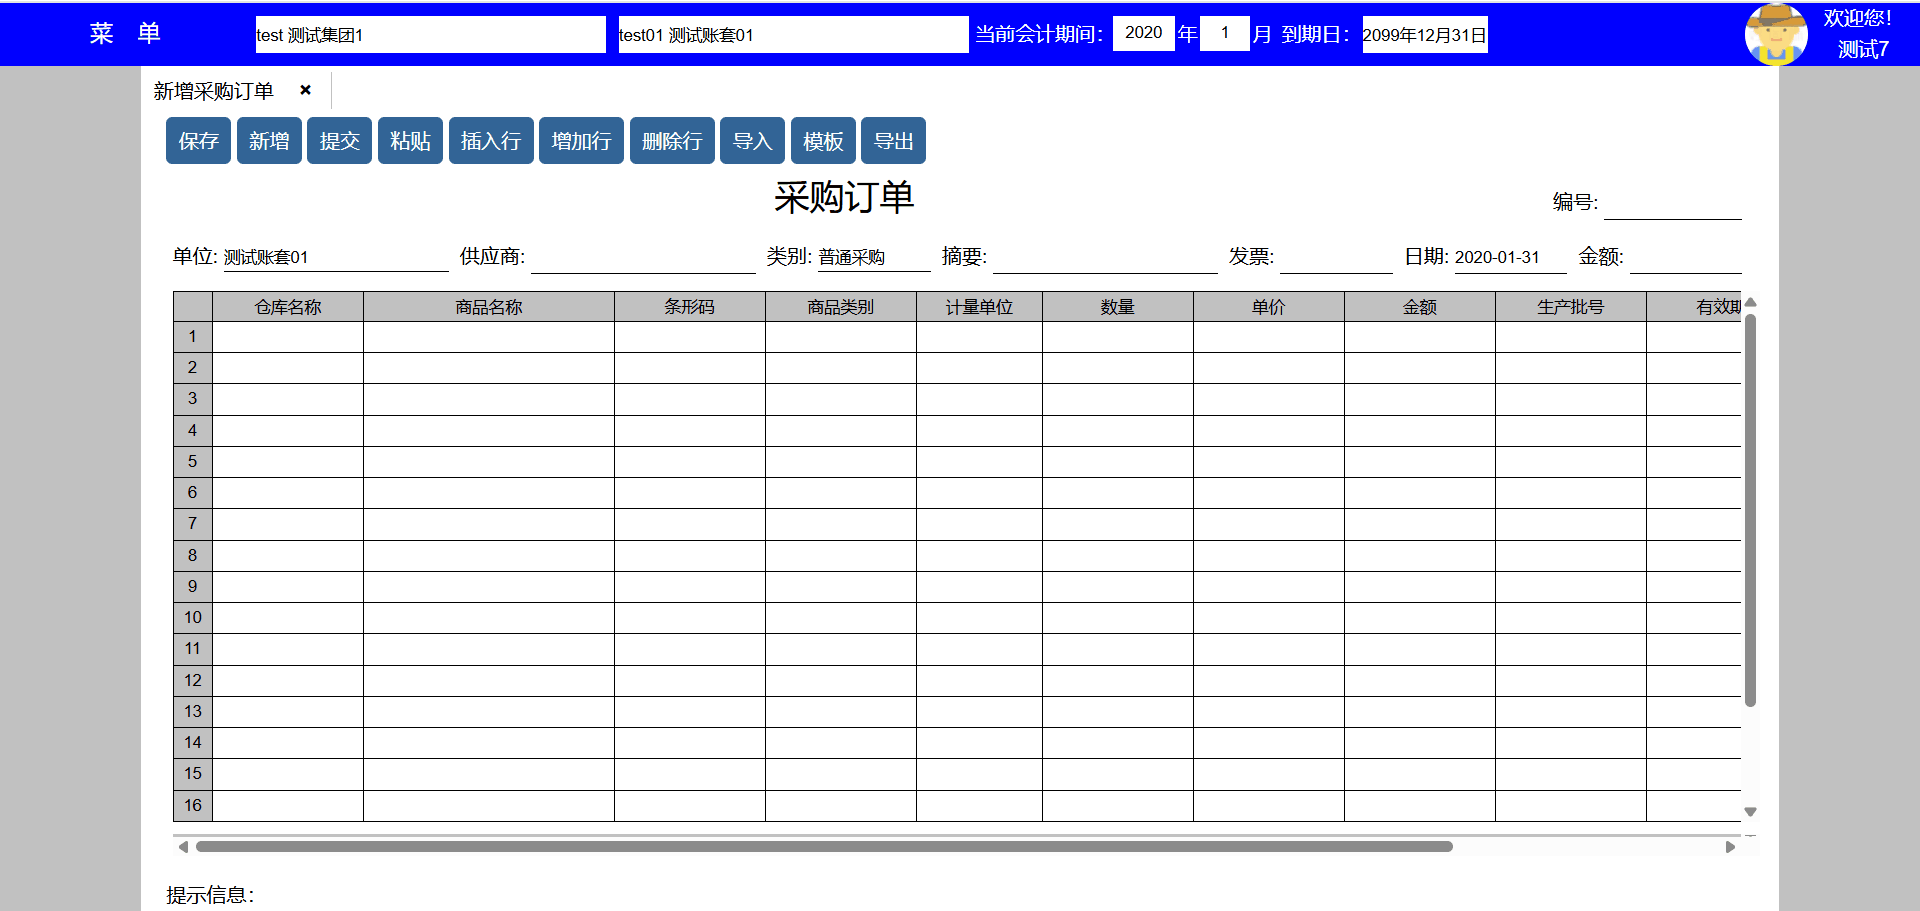This screenshot has height=911, width=1920.
Task: Open the 导入 import function
Action: click(752, 141)
